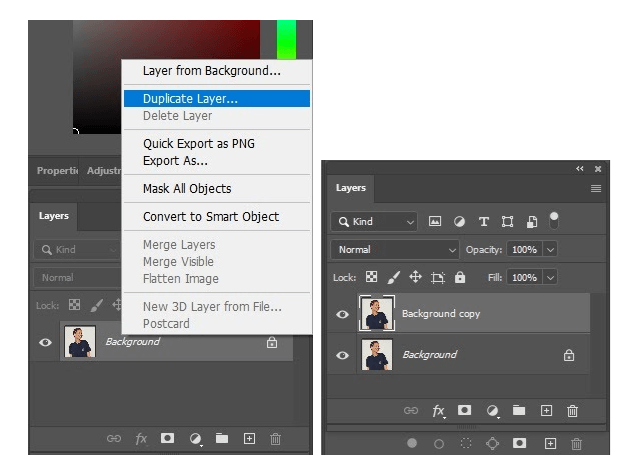Select Layers tab in left panel
Image resolution: width=634 pixels, height=465 pixels.
pos(54,216)
